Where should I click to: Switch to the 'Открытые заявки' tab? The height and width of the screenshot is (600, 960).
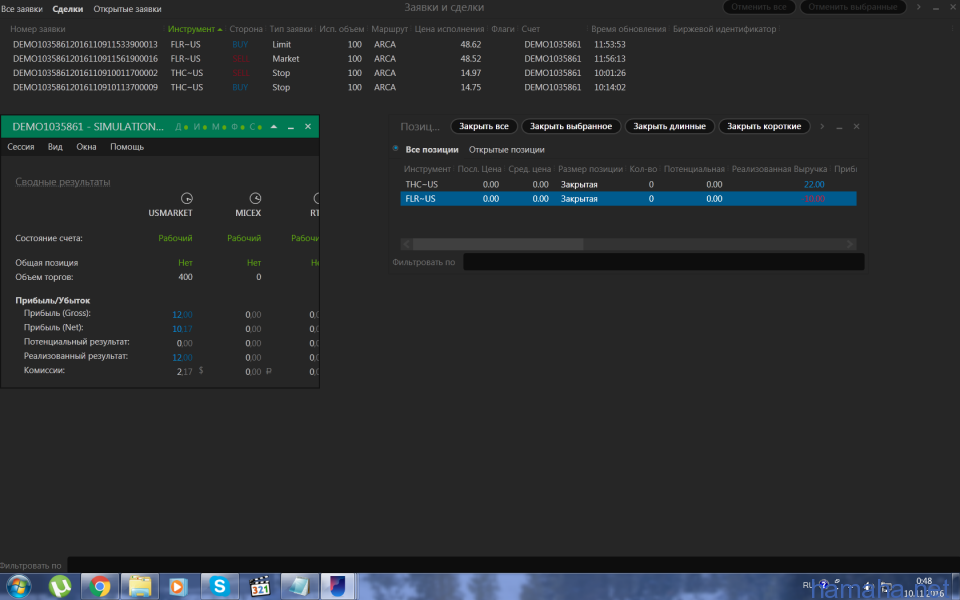[127, 8]
